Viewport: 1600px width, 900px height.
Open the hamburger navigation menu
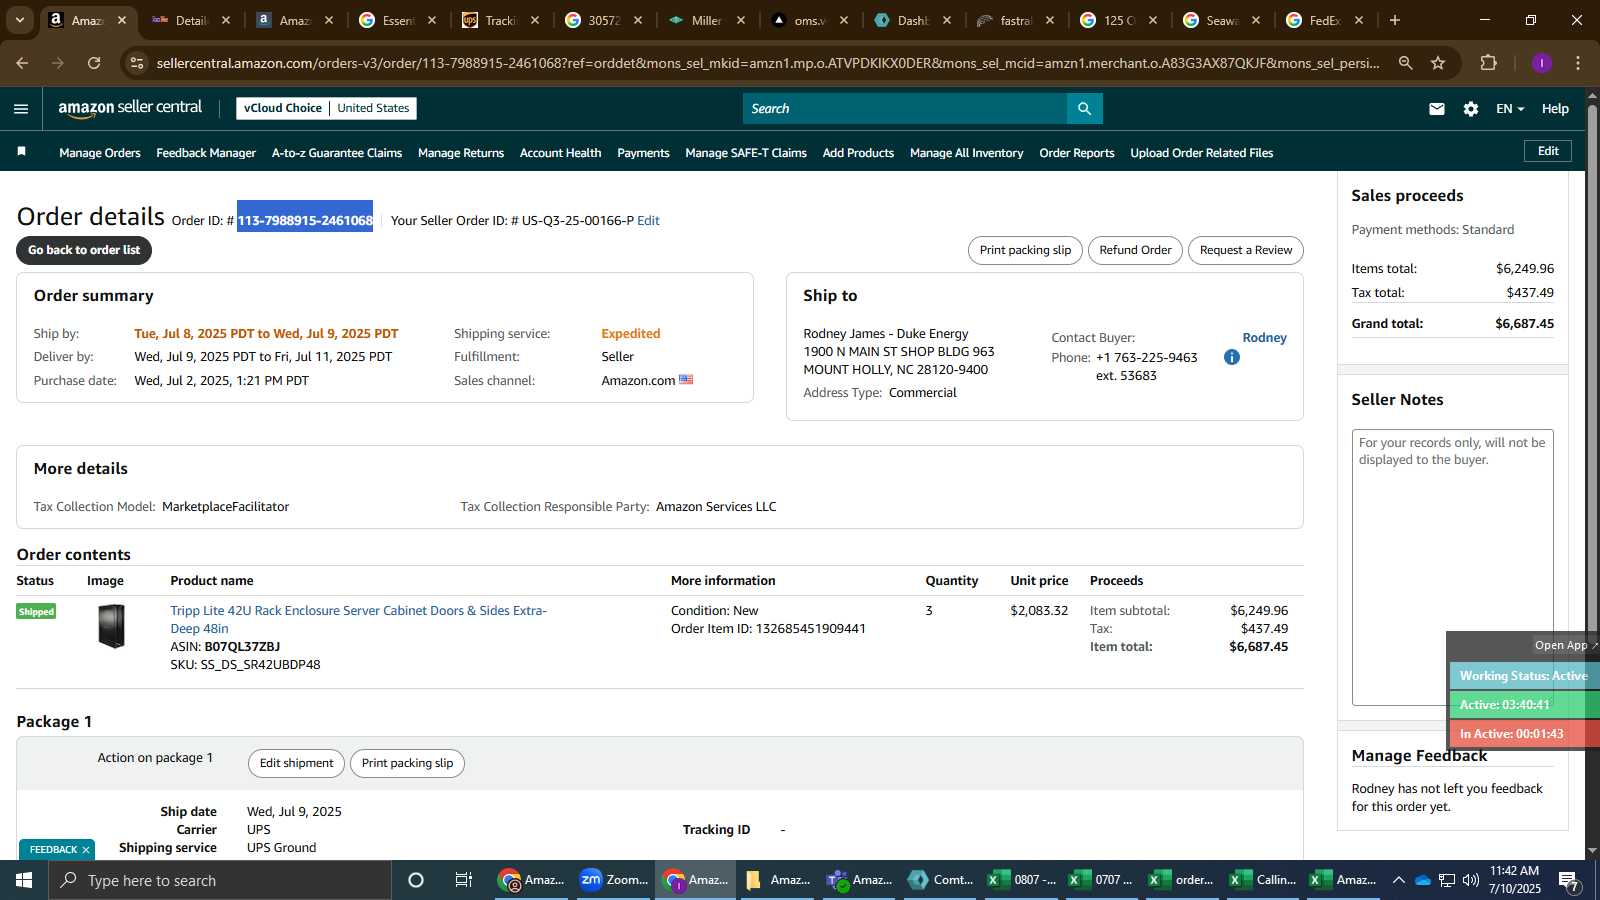click(21, 109)
